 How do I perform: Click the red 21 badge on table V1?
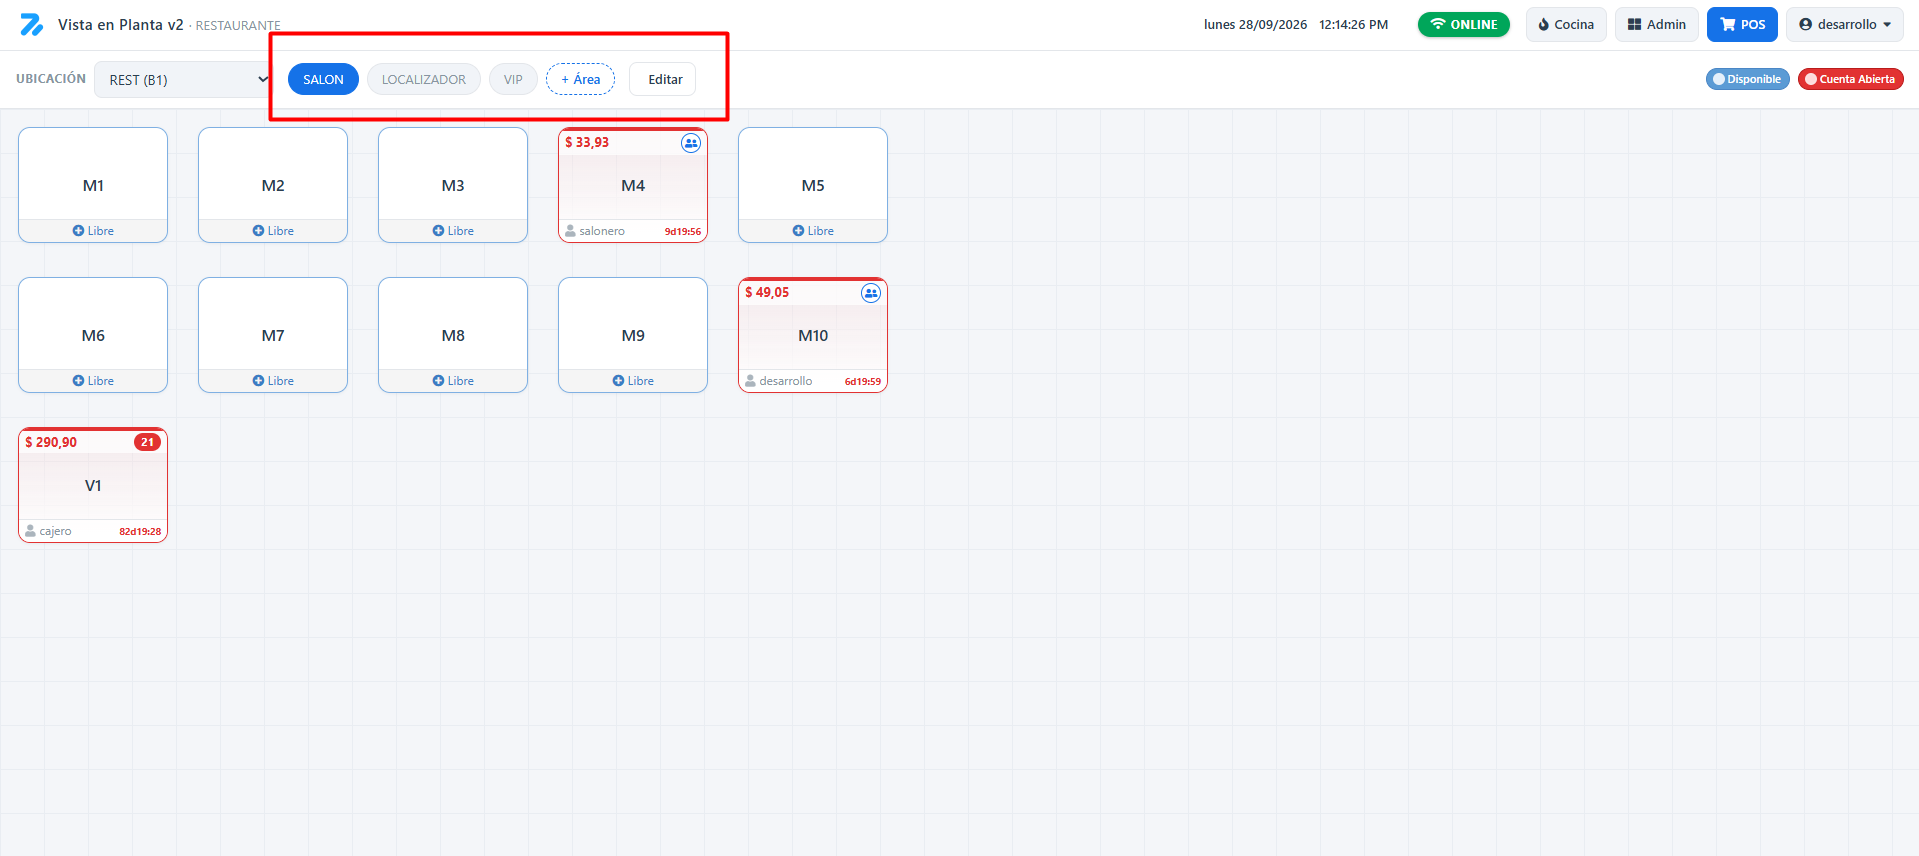[147, 442]
